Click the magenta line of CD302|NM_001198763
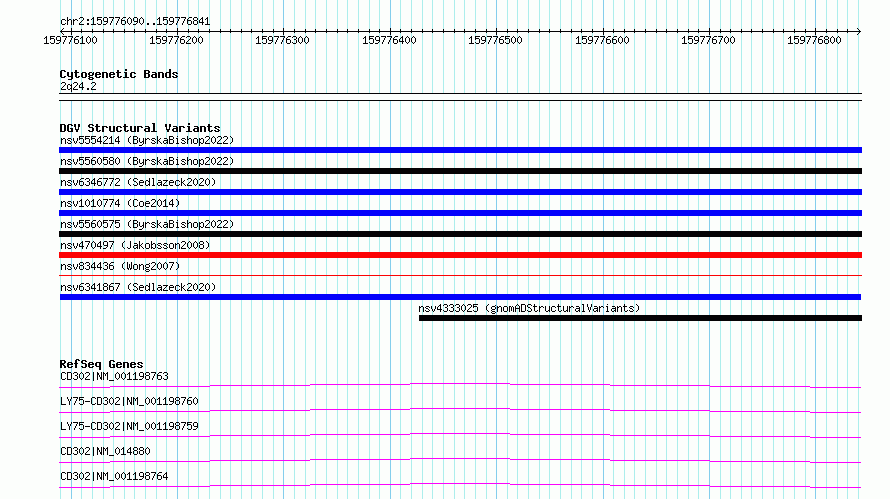890x499 pixels. (x=460, y=385)
